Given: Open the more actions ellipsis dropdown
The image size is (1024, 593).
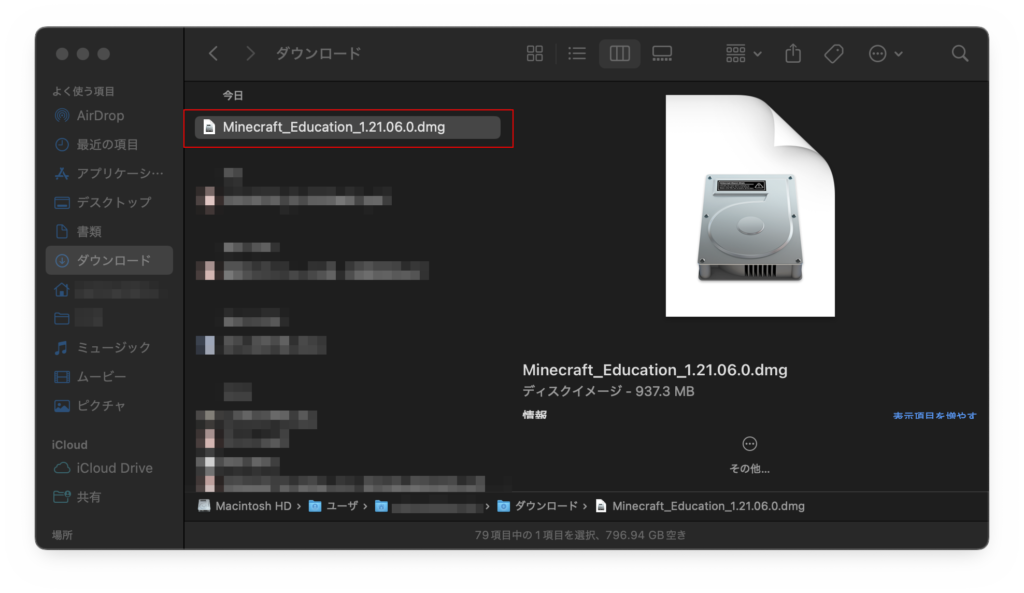Looking at the screenshot, I should coord(885,54).
